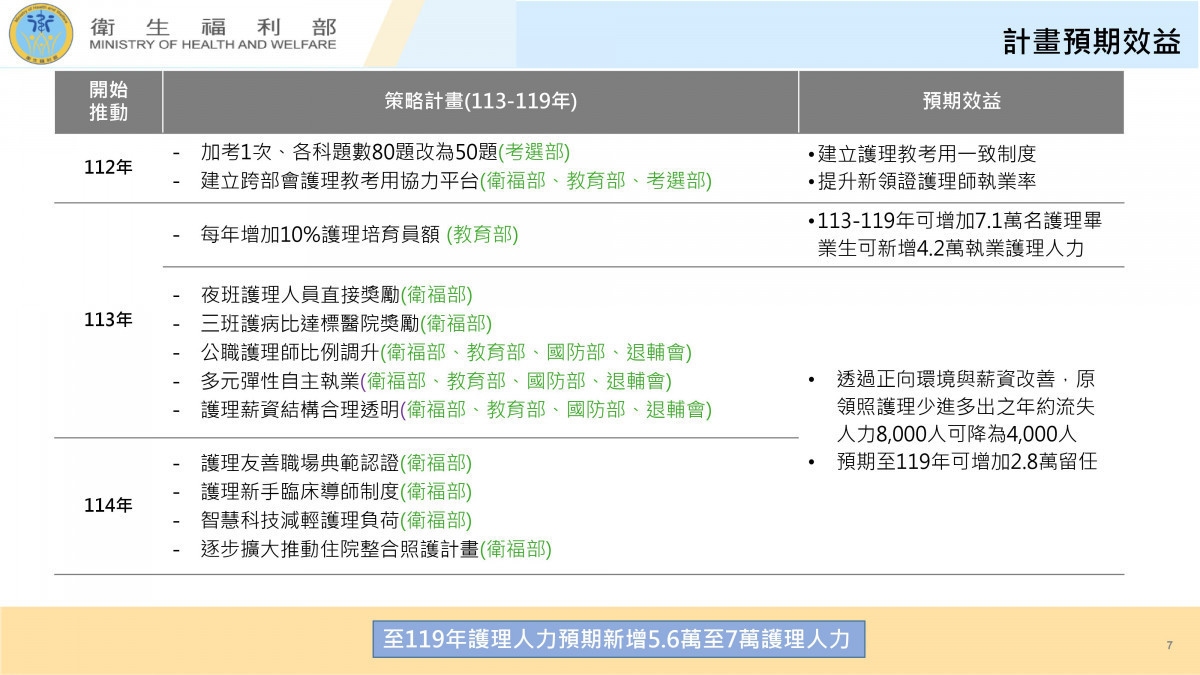
Task: Click the bullet 預期至119年可增加2.8萬留任
Action: pos(954,462)
